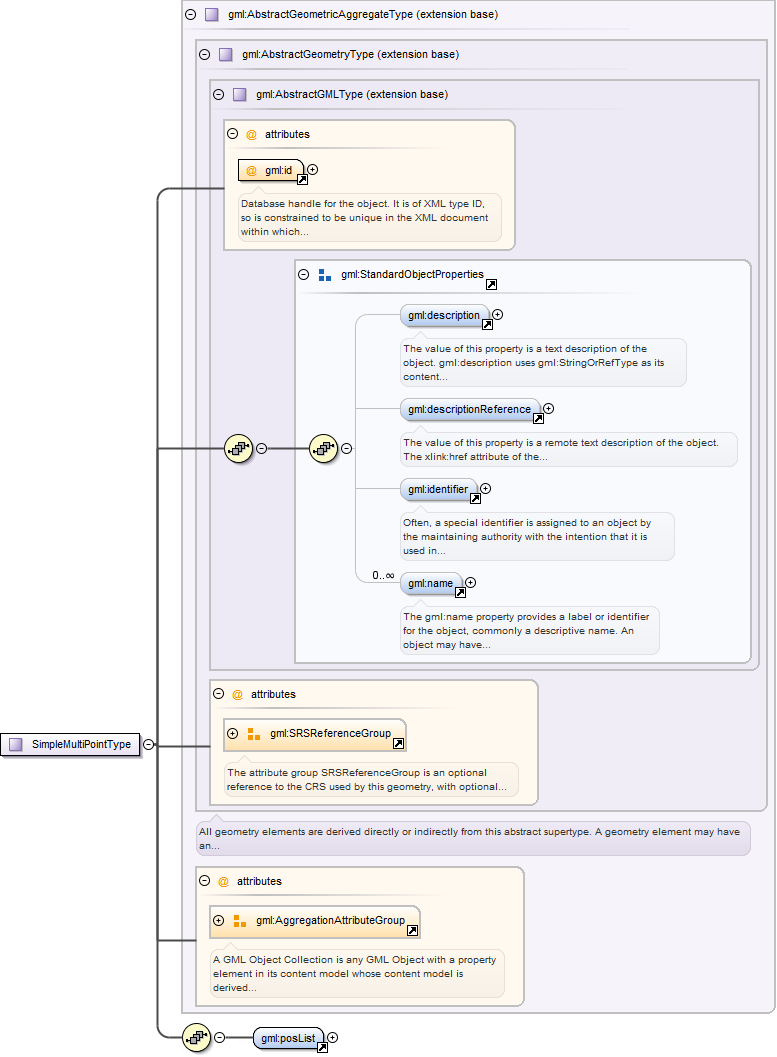Click the SimpleMultiPointType type box

click(70, 744)
